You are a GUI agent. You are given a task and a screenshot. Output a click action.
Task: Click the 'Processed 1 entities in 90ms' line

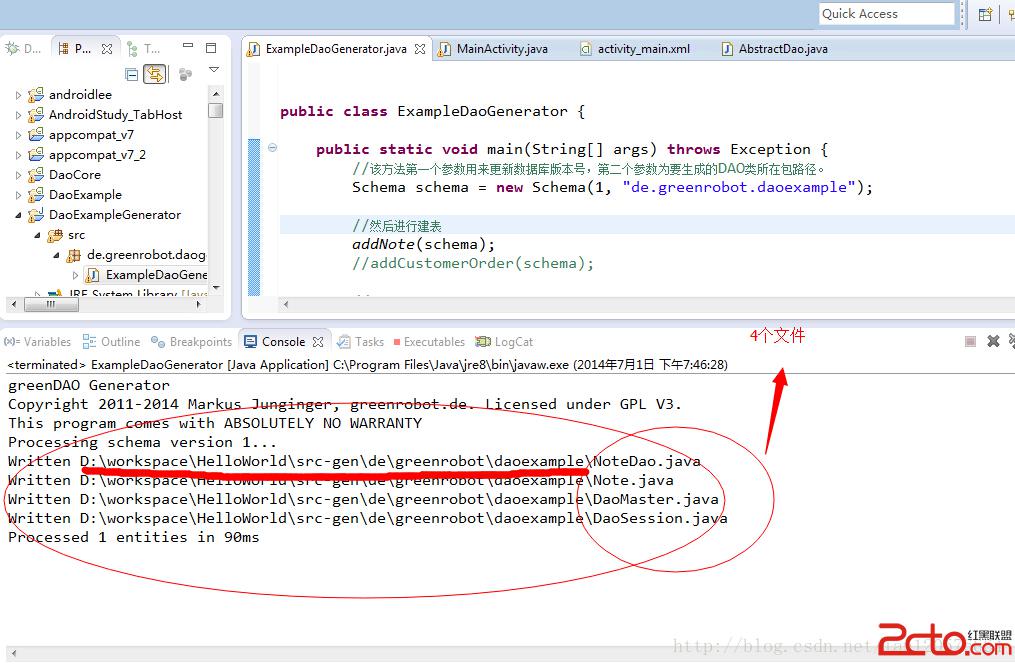(133, 537)
